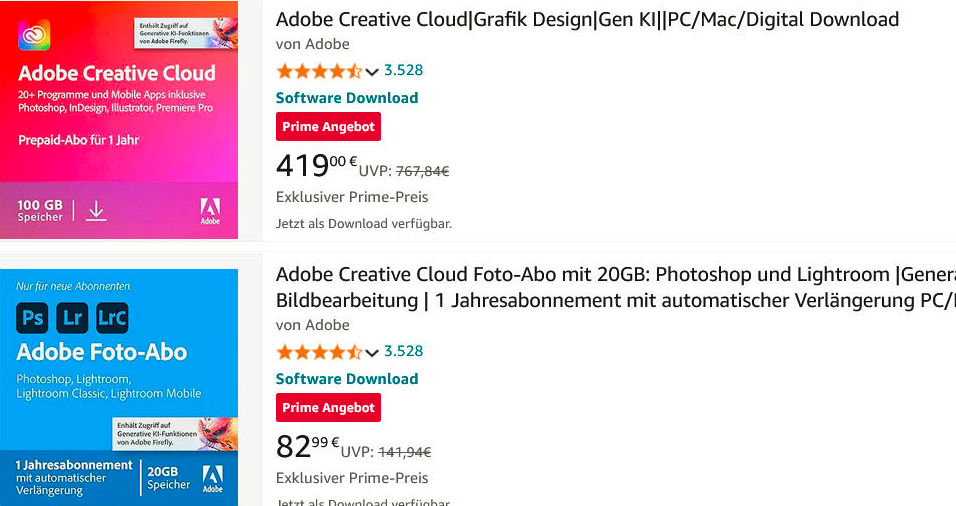Click Prime Angebot badge of the 419,00 € offer
The height and width of the screenshot is (506, 956).
(328, 127)
